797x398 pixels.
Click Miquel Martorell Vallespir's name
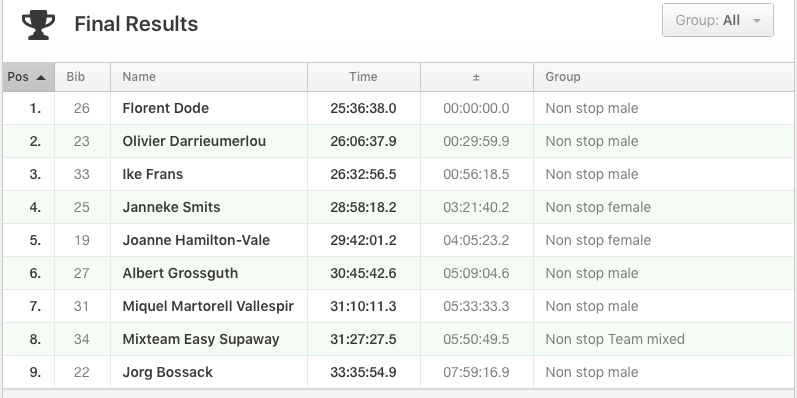point(208,307)
